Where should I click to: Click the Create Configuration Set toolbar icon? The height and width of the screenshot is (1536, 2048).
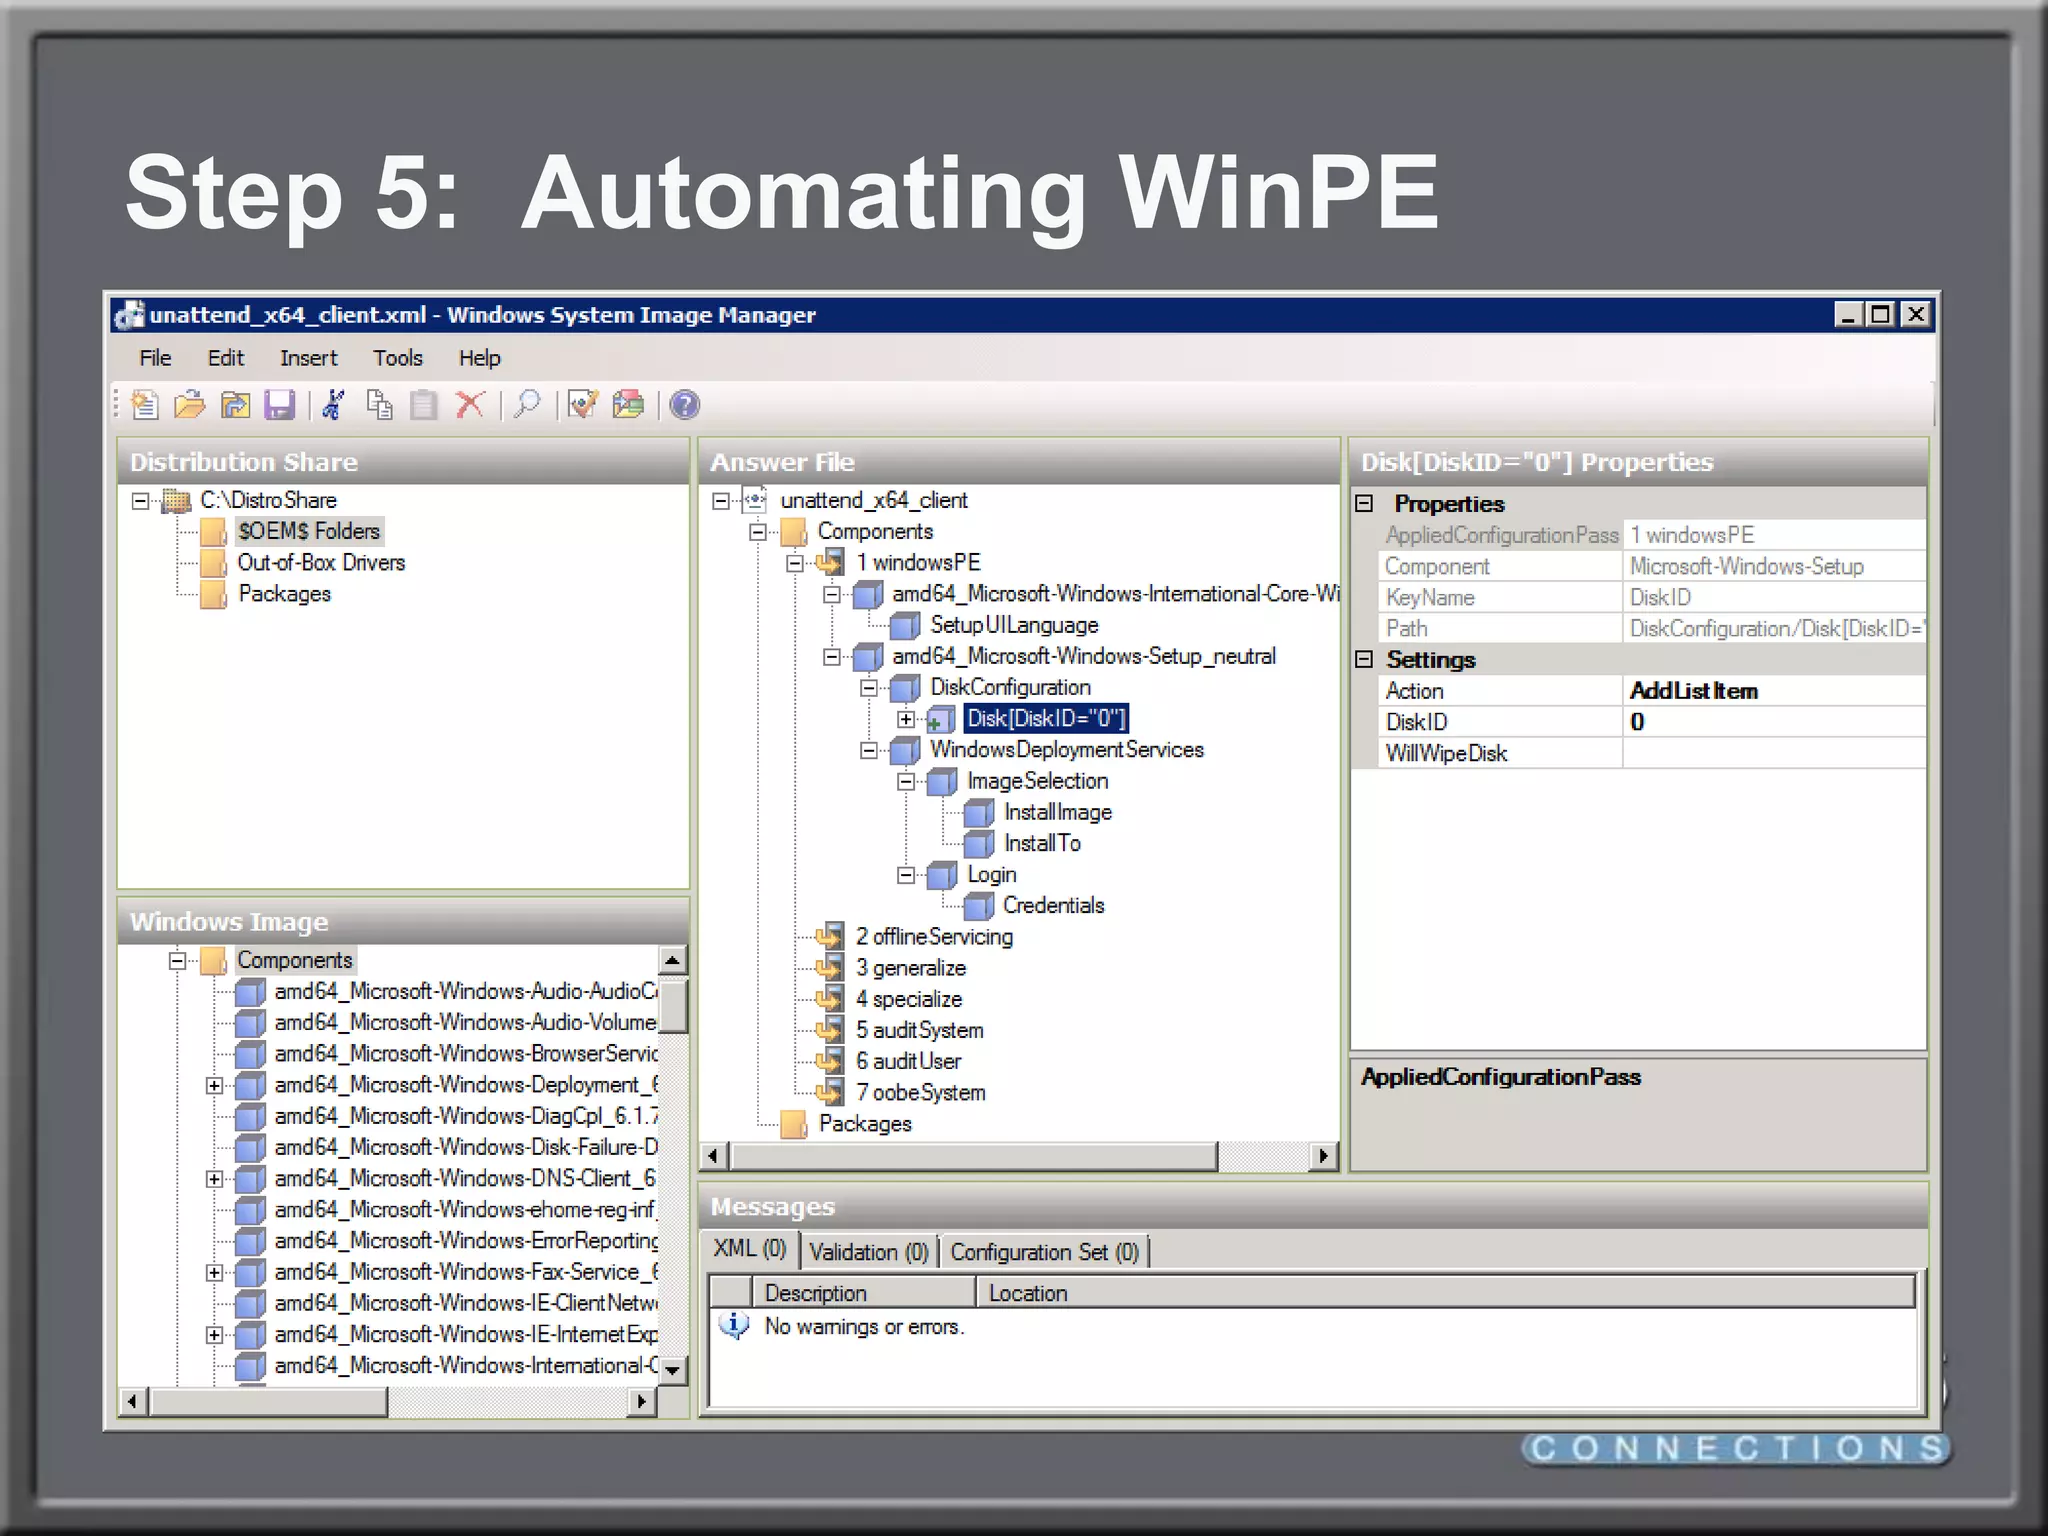coord(628,405)
